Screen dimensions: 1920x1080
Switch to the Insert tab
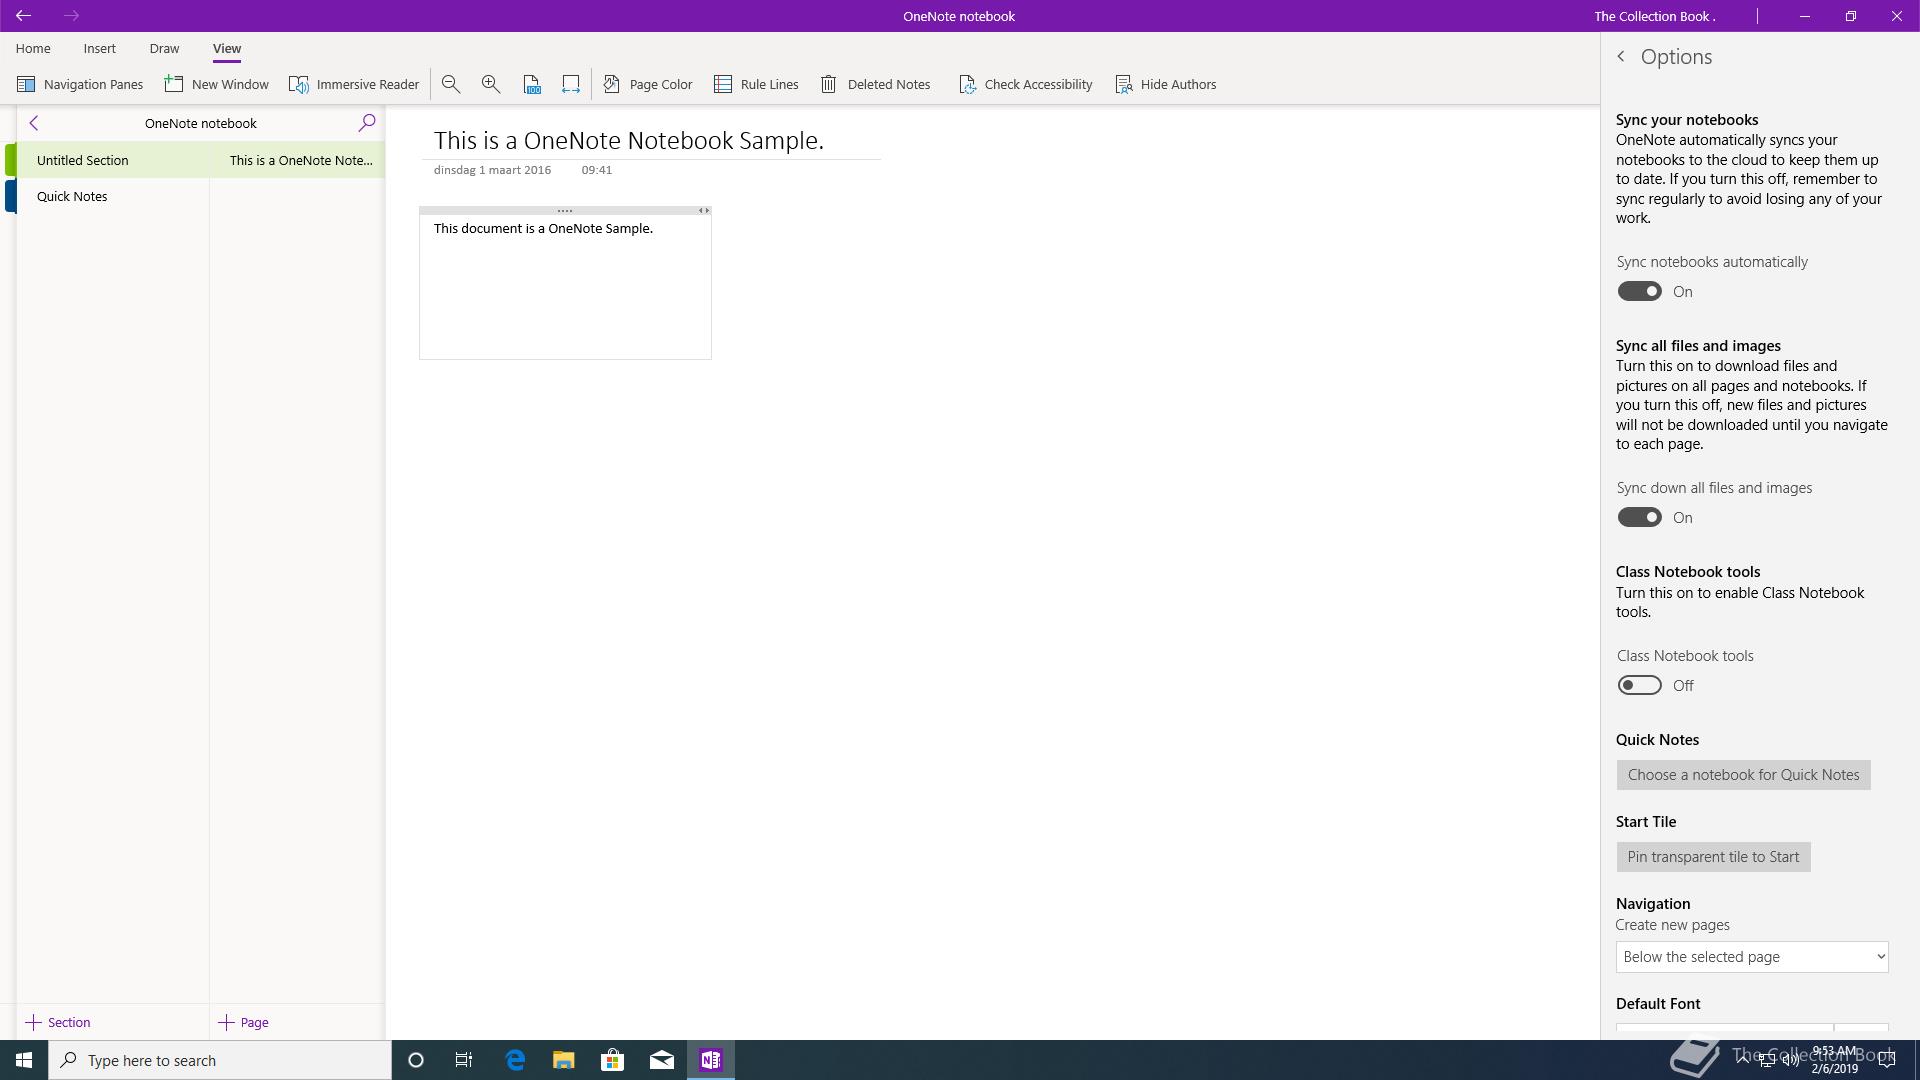(100, 48)
